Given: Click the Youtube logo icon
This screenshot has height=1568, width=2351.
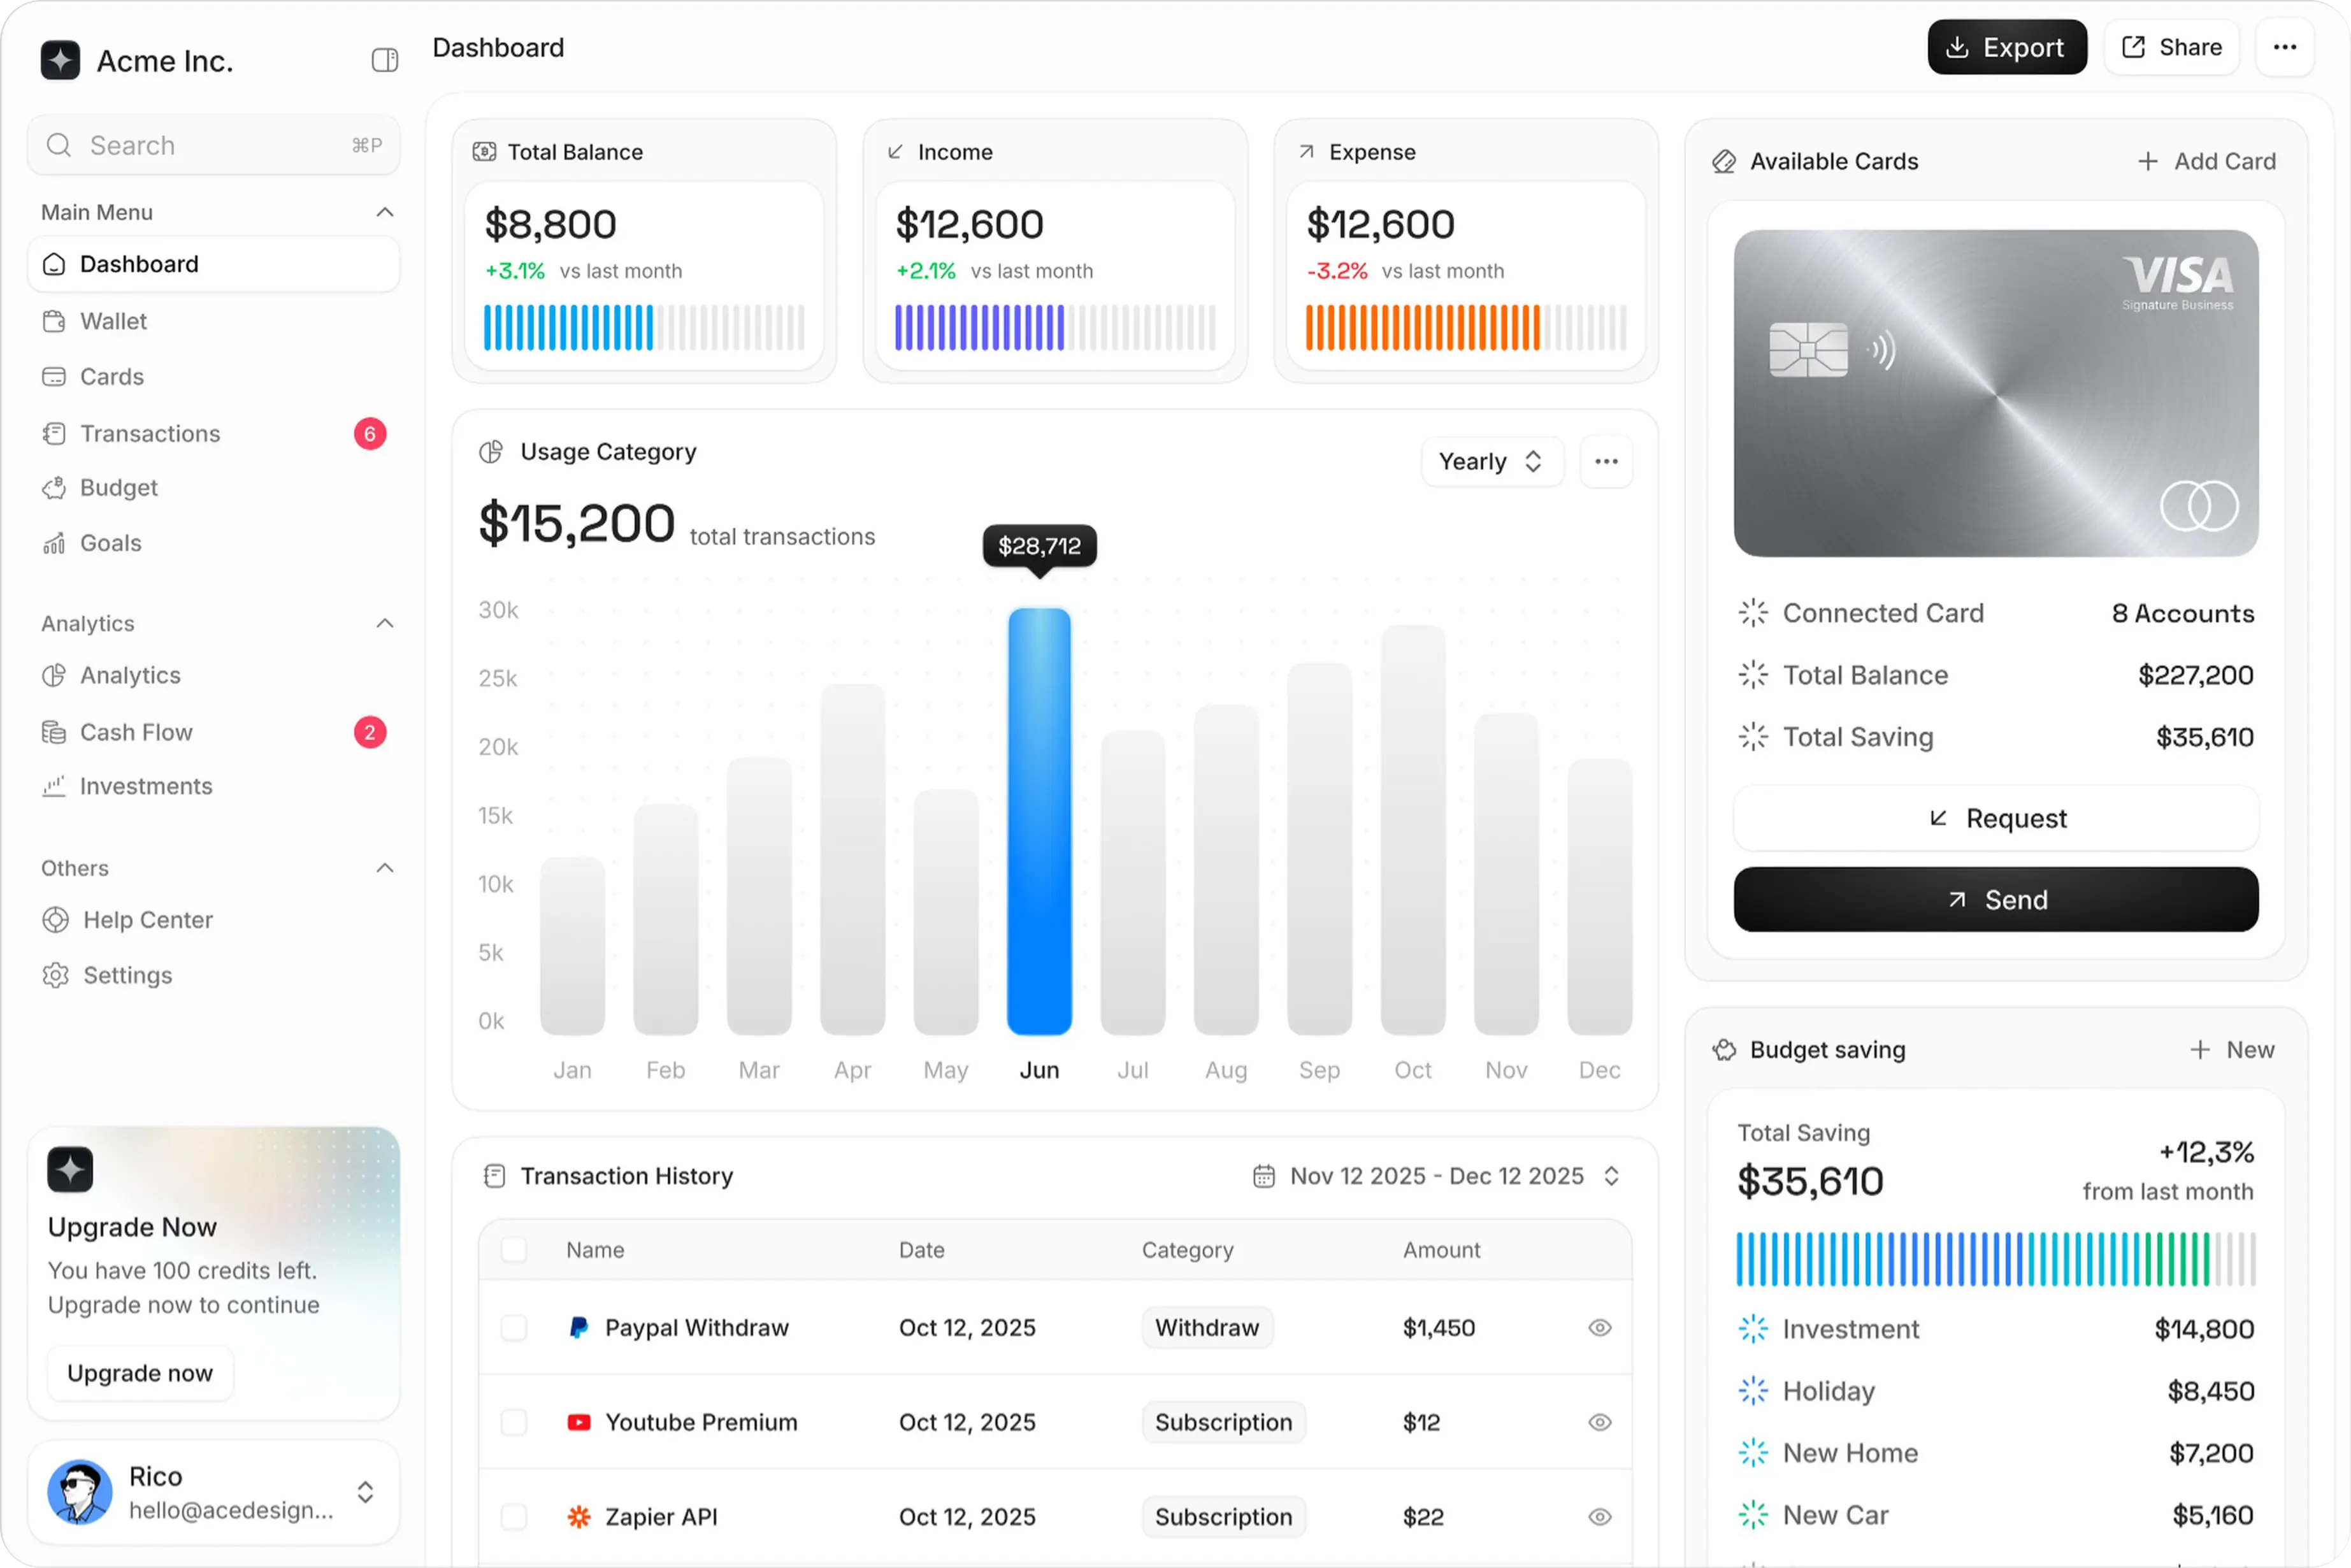Looking at the screenshot, I should [578, 1422].
